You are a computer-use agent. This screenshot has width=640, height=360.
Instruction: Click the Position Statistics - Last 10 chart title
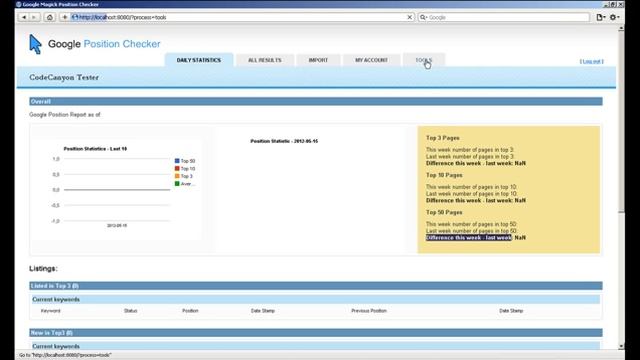pyautogui.click(x=95, y=149)
